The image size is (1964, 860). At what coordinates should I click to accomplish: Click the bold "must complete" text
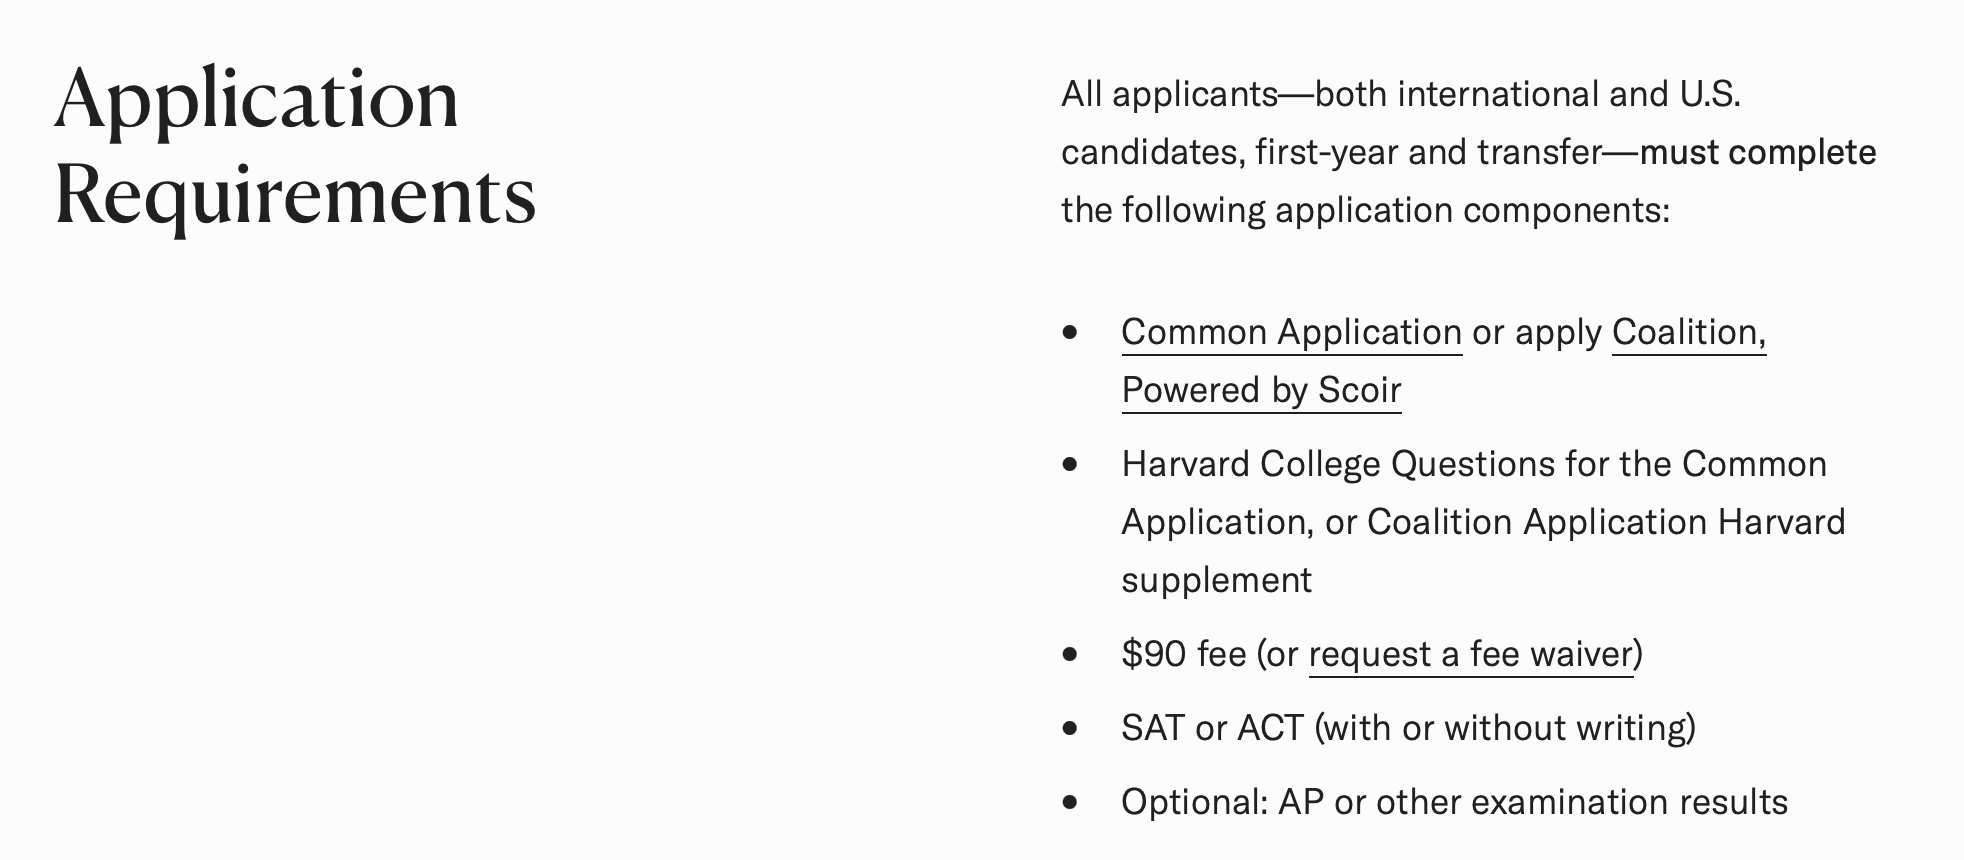pos(1757,152)
